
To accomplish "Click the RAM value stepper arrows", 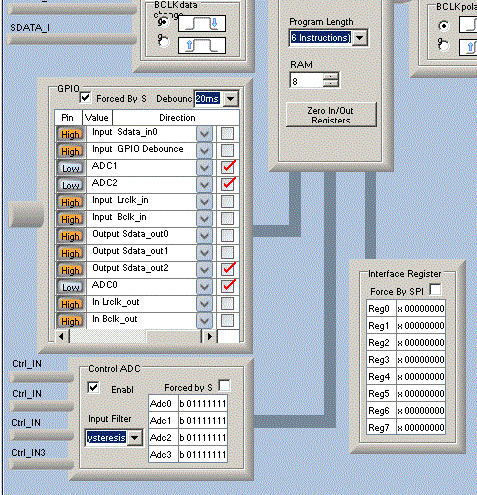I will [x=331, y=80].
